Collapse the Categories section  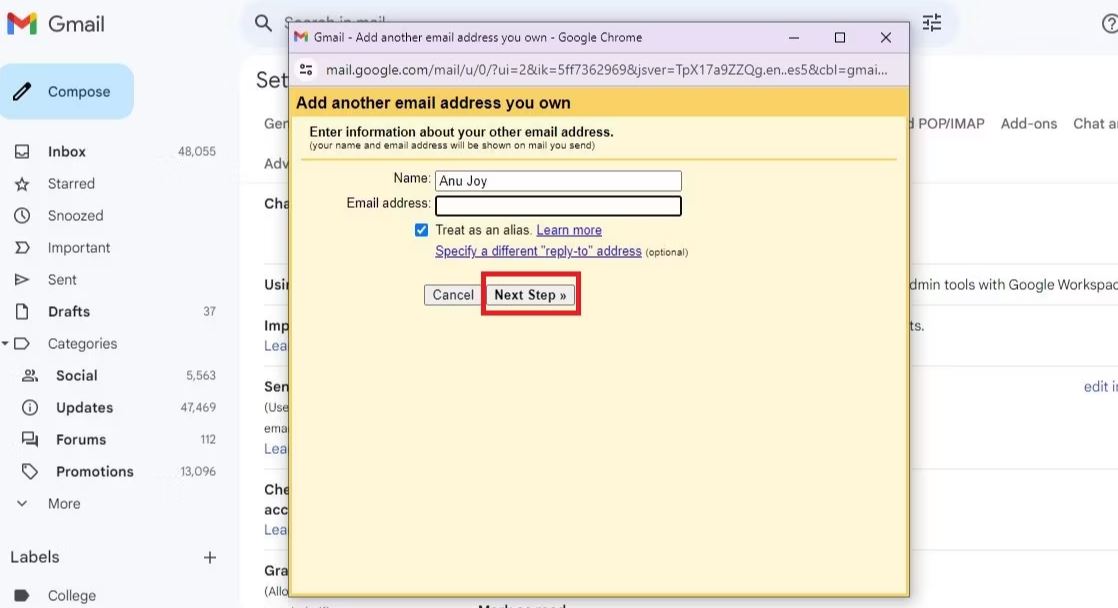point(6,344)
